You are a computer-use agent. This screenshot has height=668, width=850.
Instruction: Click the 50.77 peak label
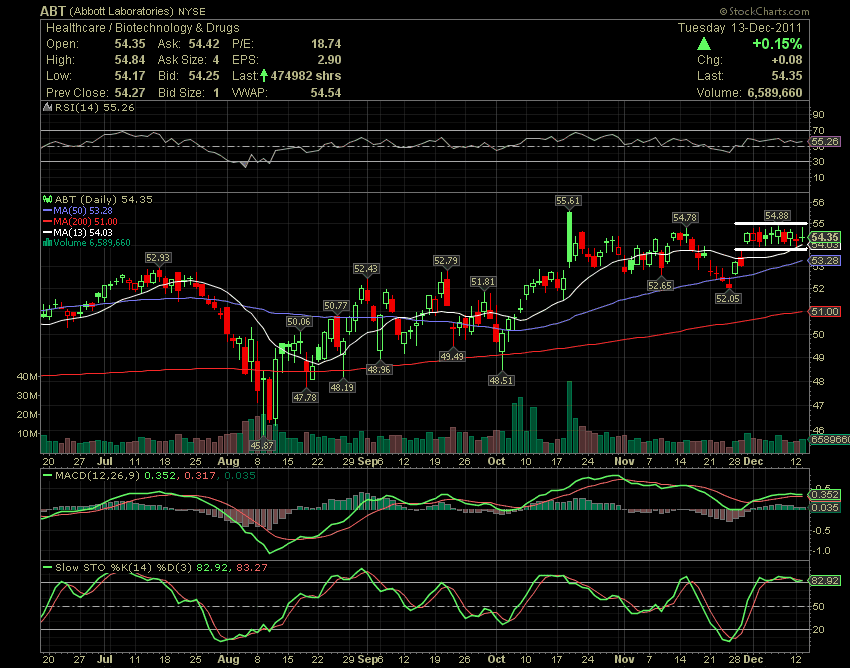click(336, 305)
